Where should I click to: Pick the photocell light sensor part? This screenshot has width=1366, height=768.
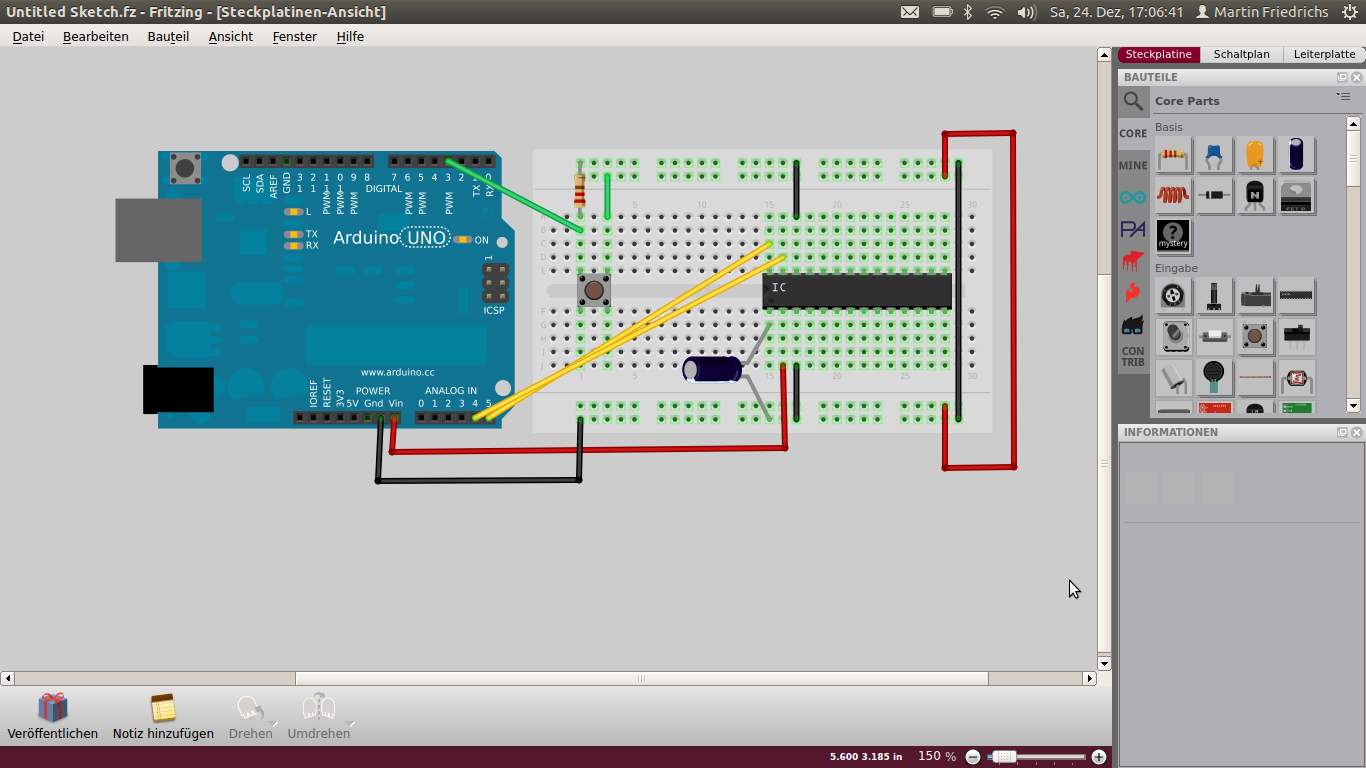pyautogui.click(x=1297, y=378)
